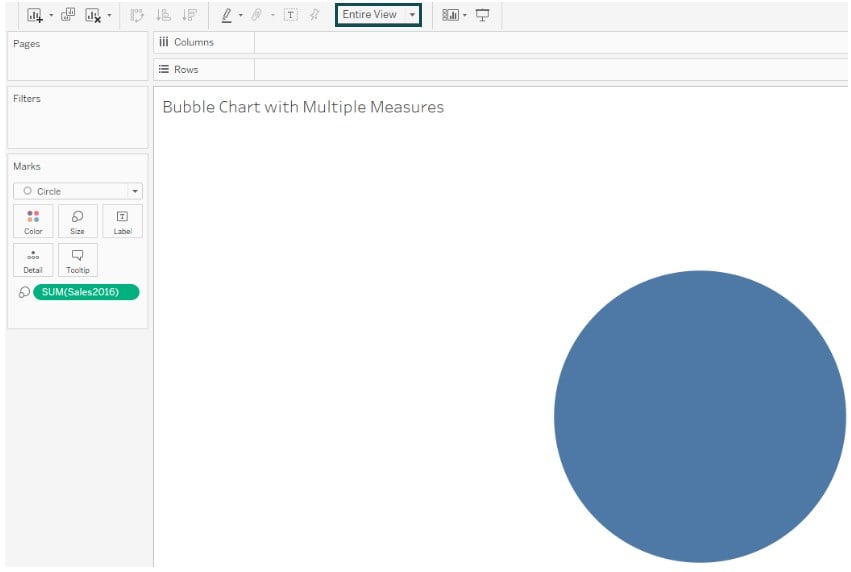The width and height of the screenshot is (851, 572).
Task: Open the Group Members dropdown arrow
Action: 272,15
